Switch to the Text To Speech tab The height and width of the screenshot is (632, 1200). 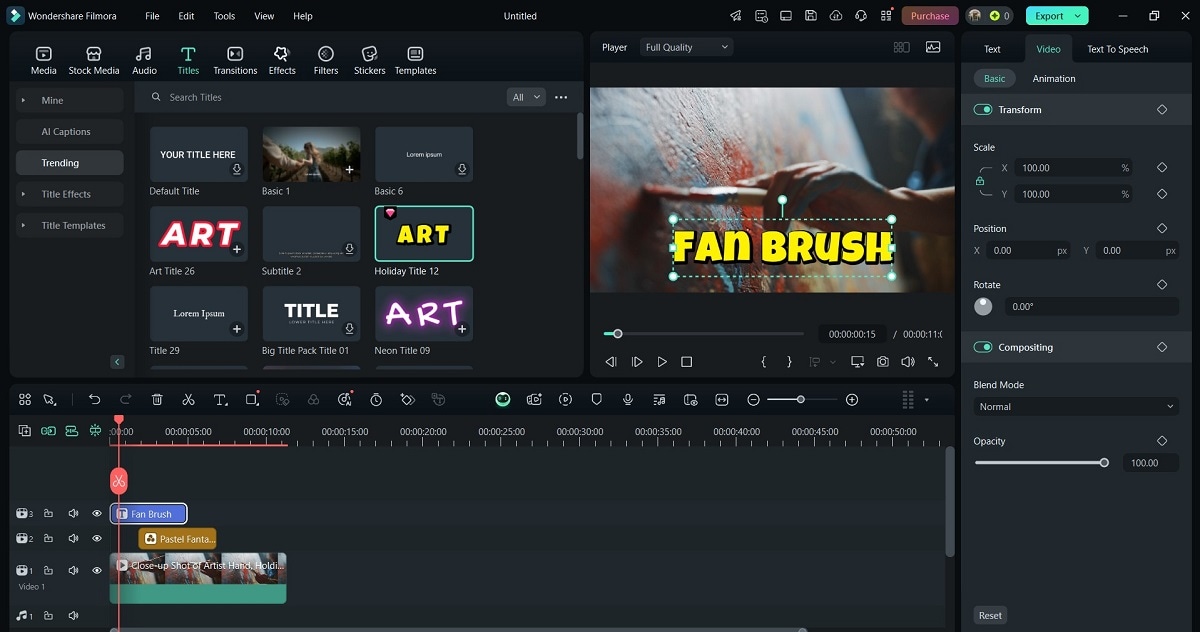click(x=1118, y=49)
